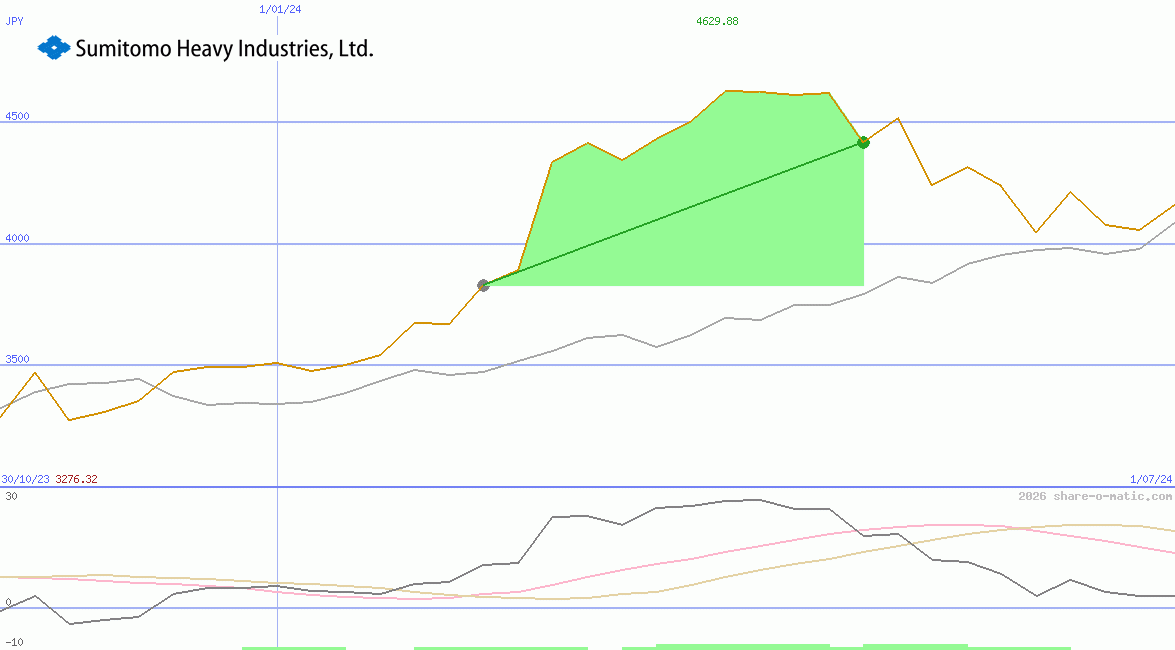Click the 30/10/23 start date label

coord(25,479)
